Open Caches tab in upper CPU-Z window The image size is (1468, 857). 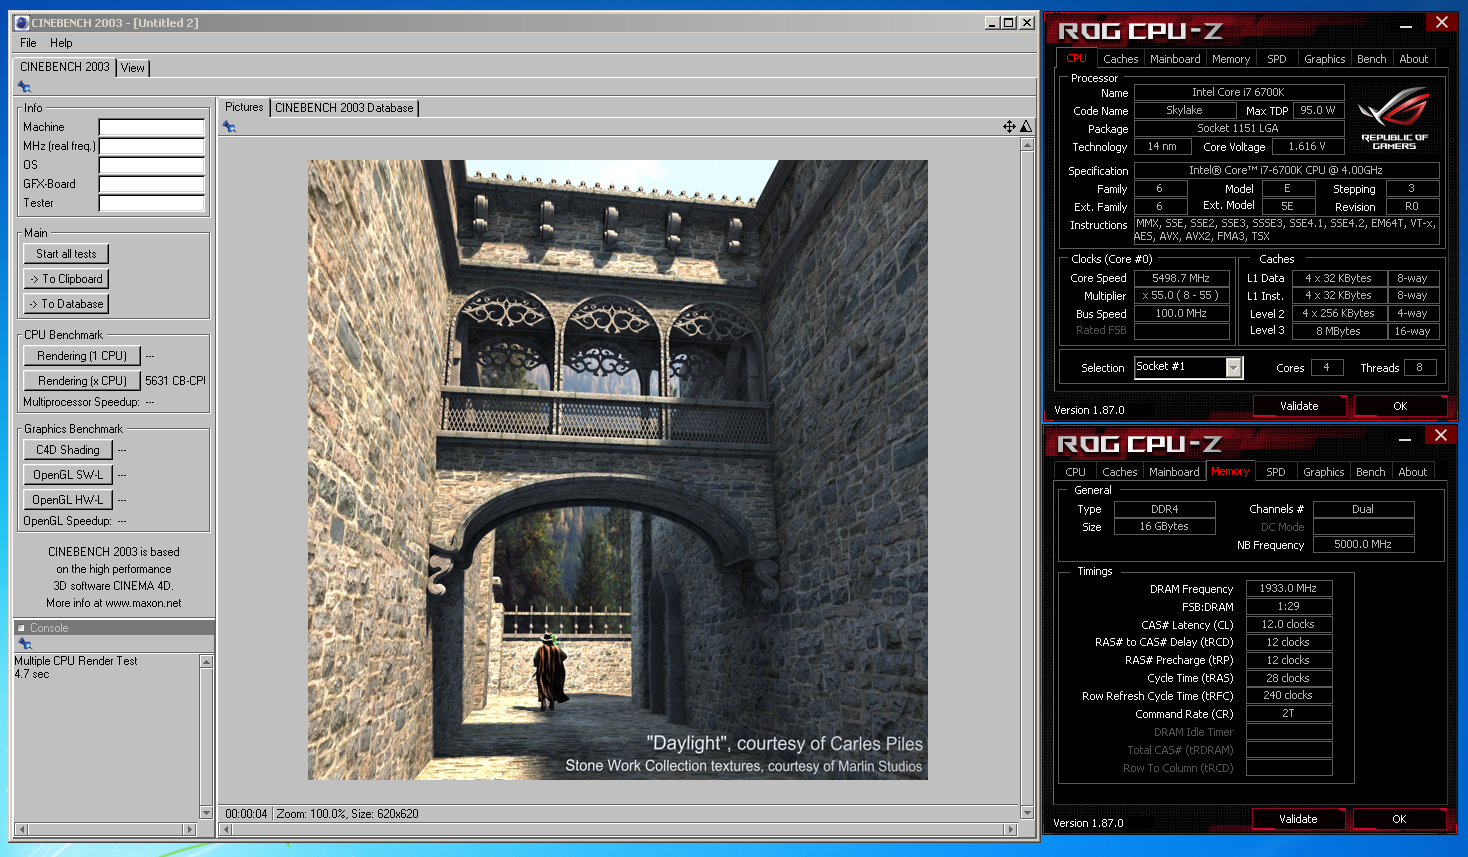pyautogui.click(x=1121, y=59)
